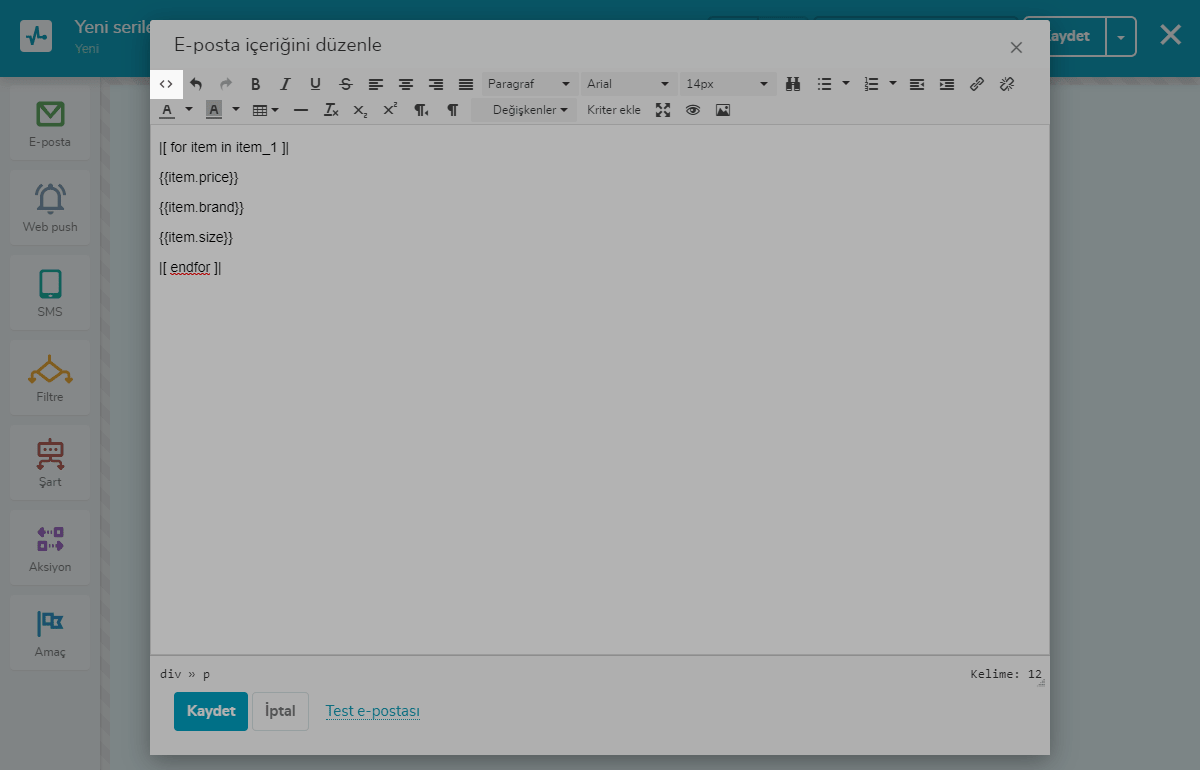Open the Değişkenler variables dropdown

pos(524,110)
